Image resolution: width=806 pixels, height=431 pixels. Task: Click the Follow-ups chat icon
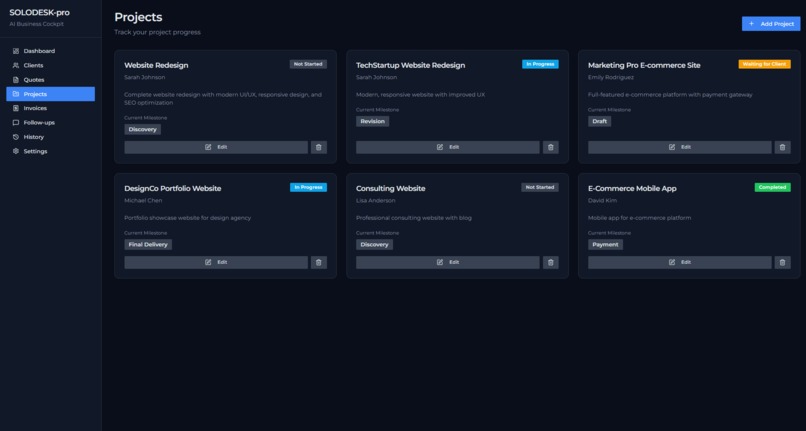(x=15, y=122)
